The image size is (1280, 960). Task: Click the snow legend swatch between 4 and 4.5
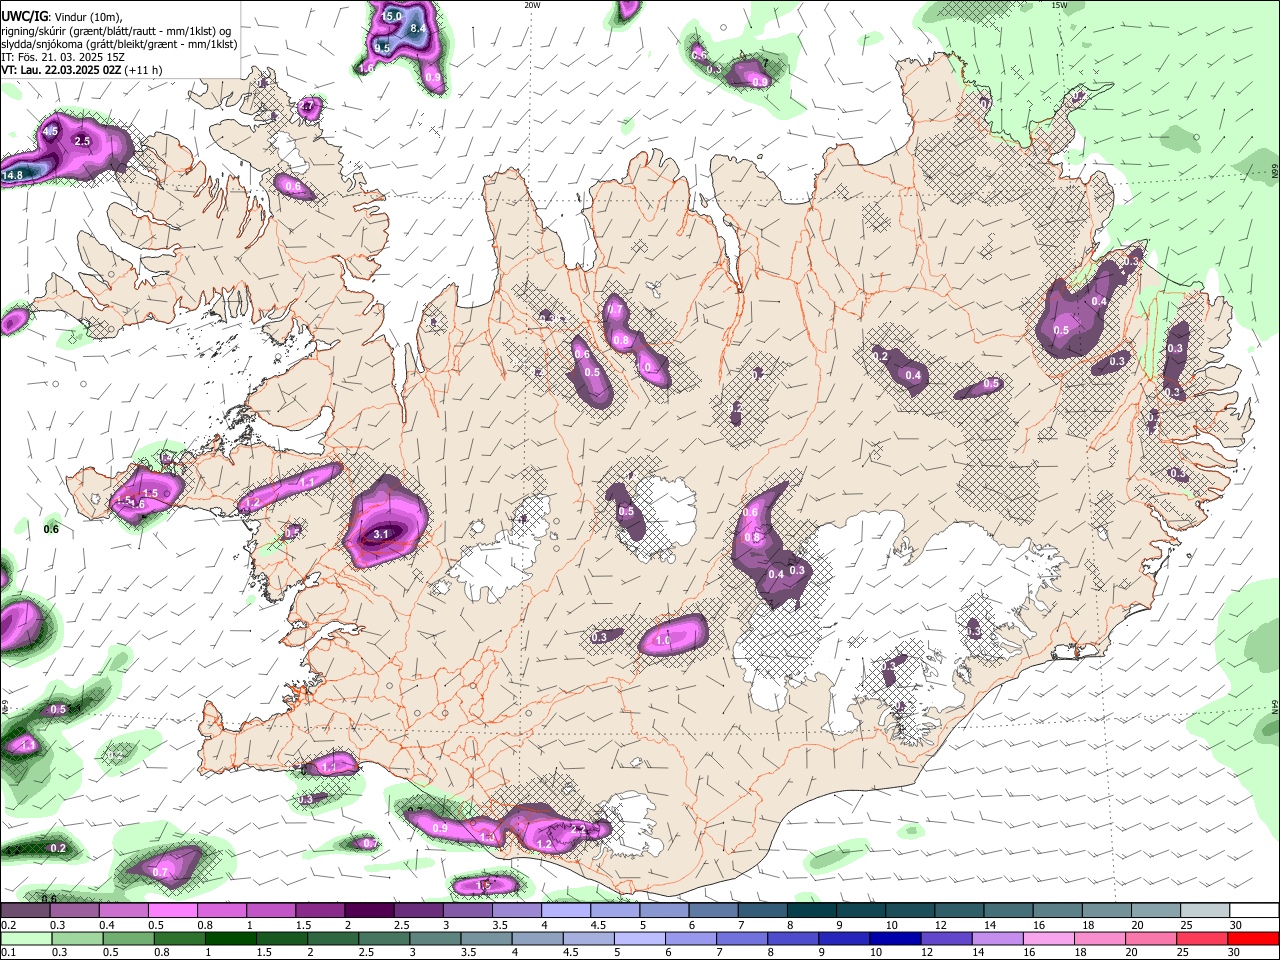click(x=566, y=911)
